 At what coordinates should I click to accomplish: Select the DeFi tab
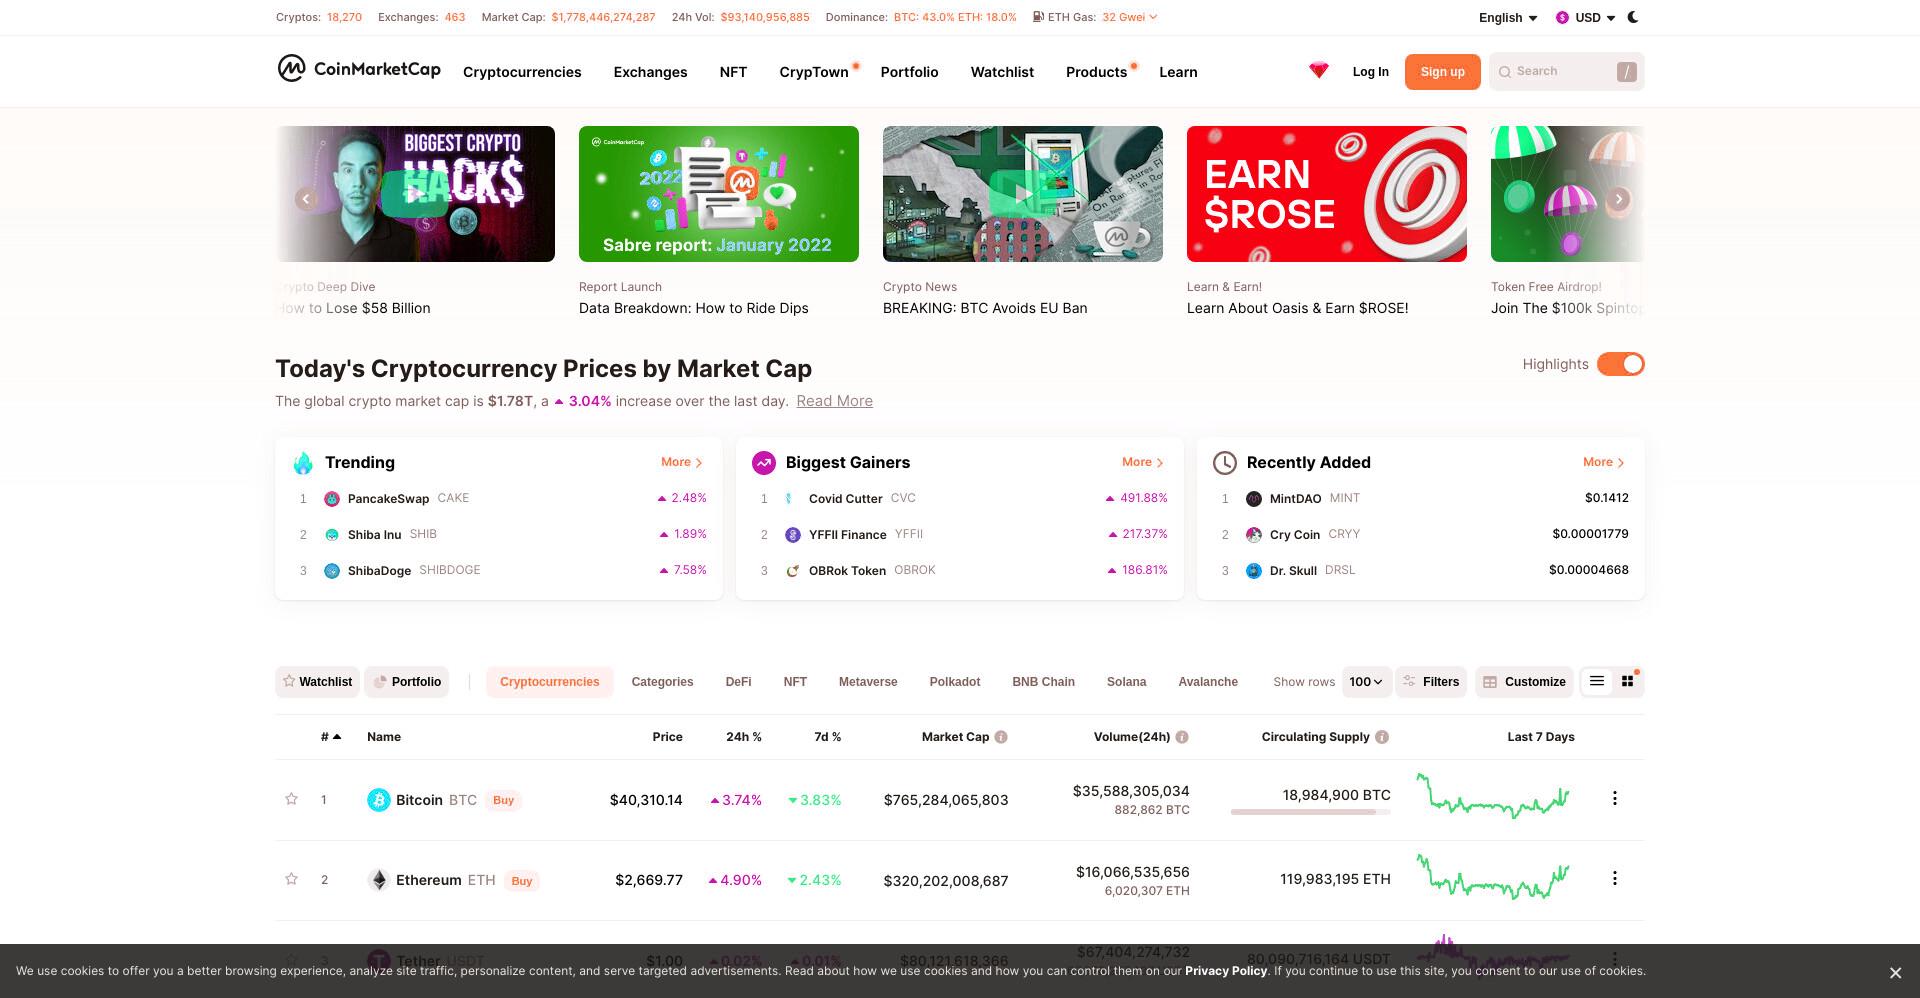click(x=738, y=682)
